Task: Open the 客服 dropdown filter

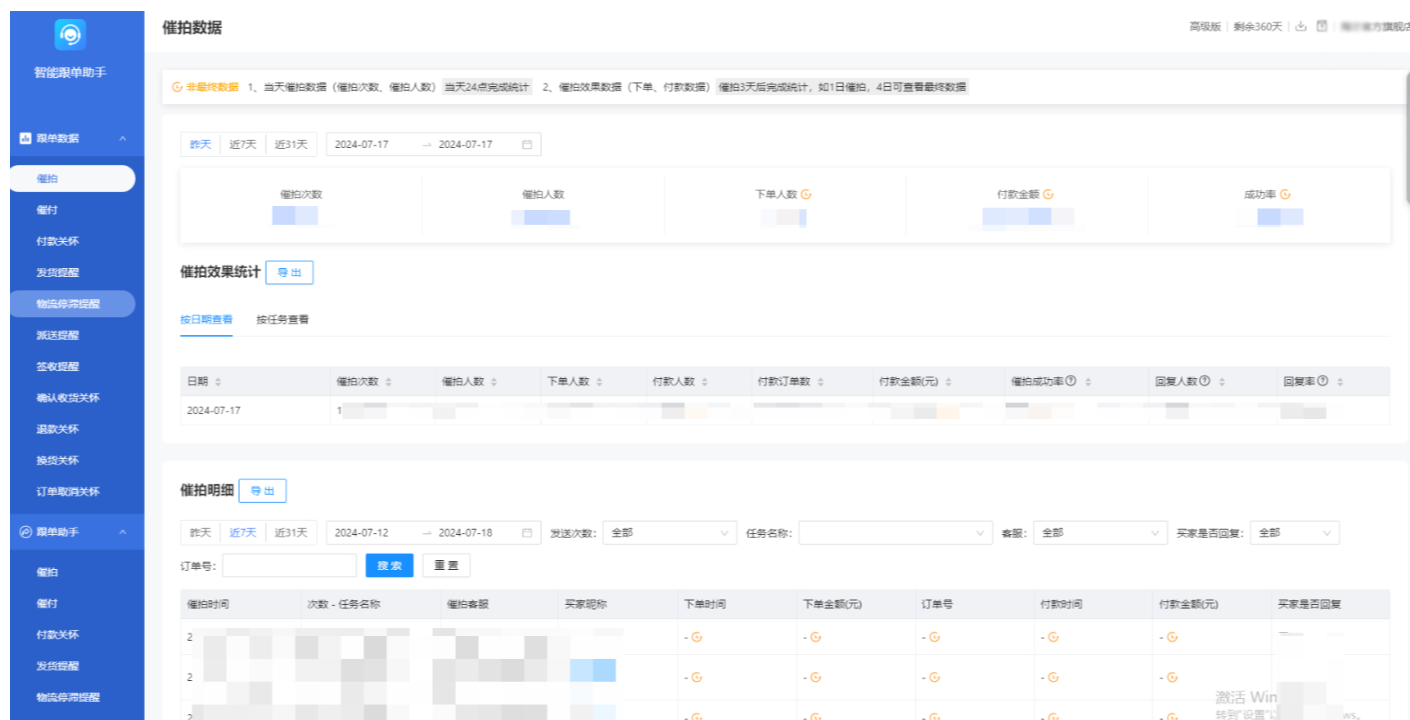Action: click(1100, 533)
